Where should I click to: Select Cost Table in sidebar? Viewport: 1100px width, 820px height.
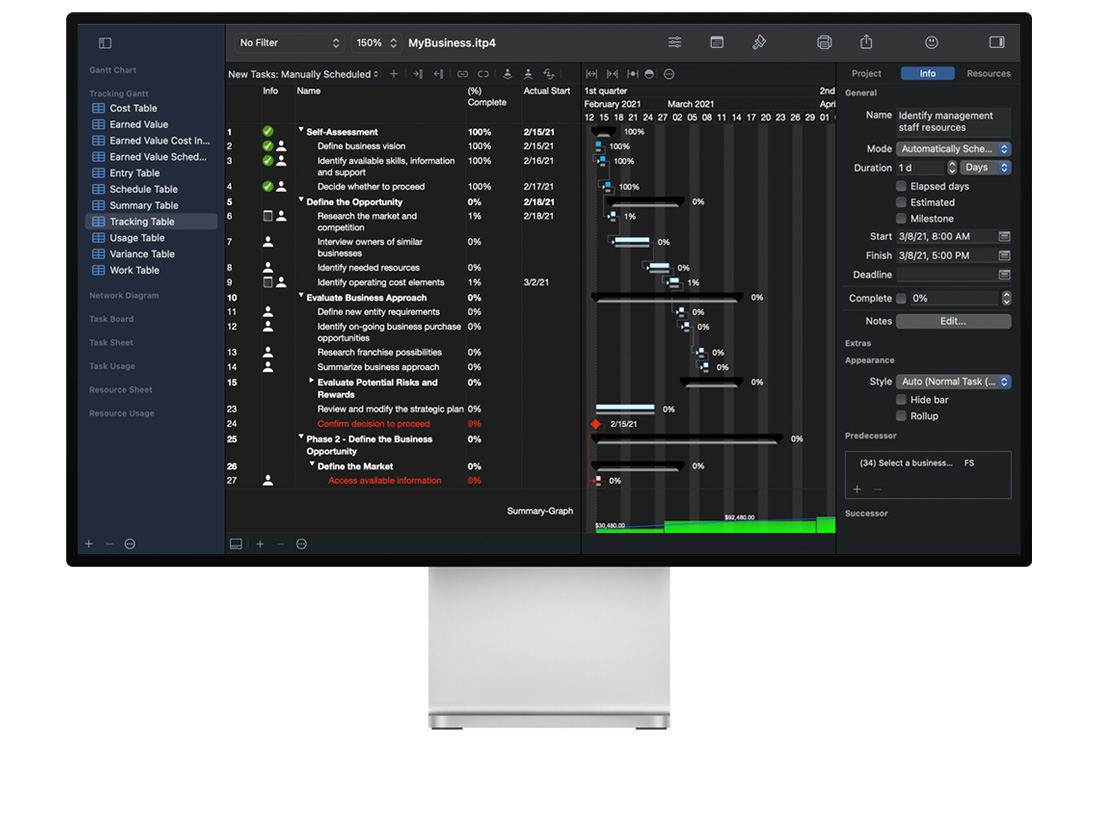[x=151, y=108]
